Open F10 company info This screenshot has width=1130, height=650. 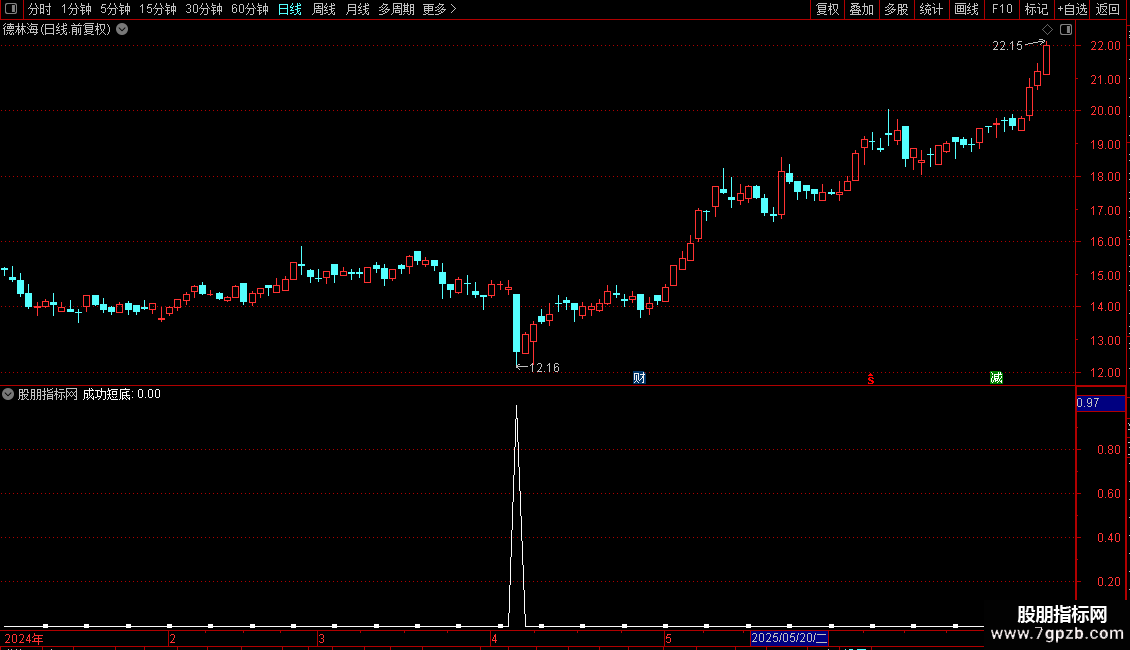click(1002, 9)
